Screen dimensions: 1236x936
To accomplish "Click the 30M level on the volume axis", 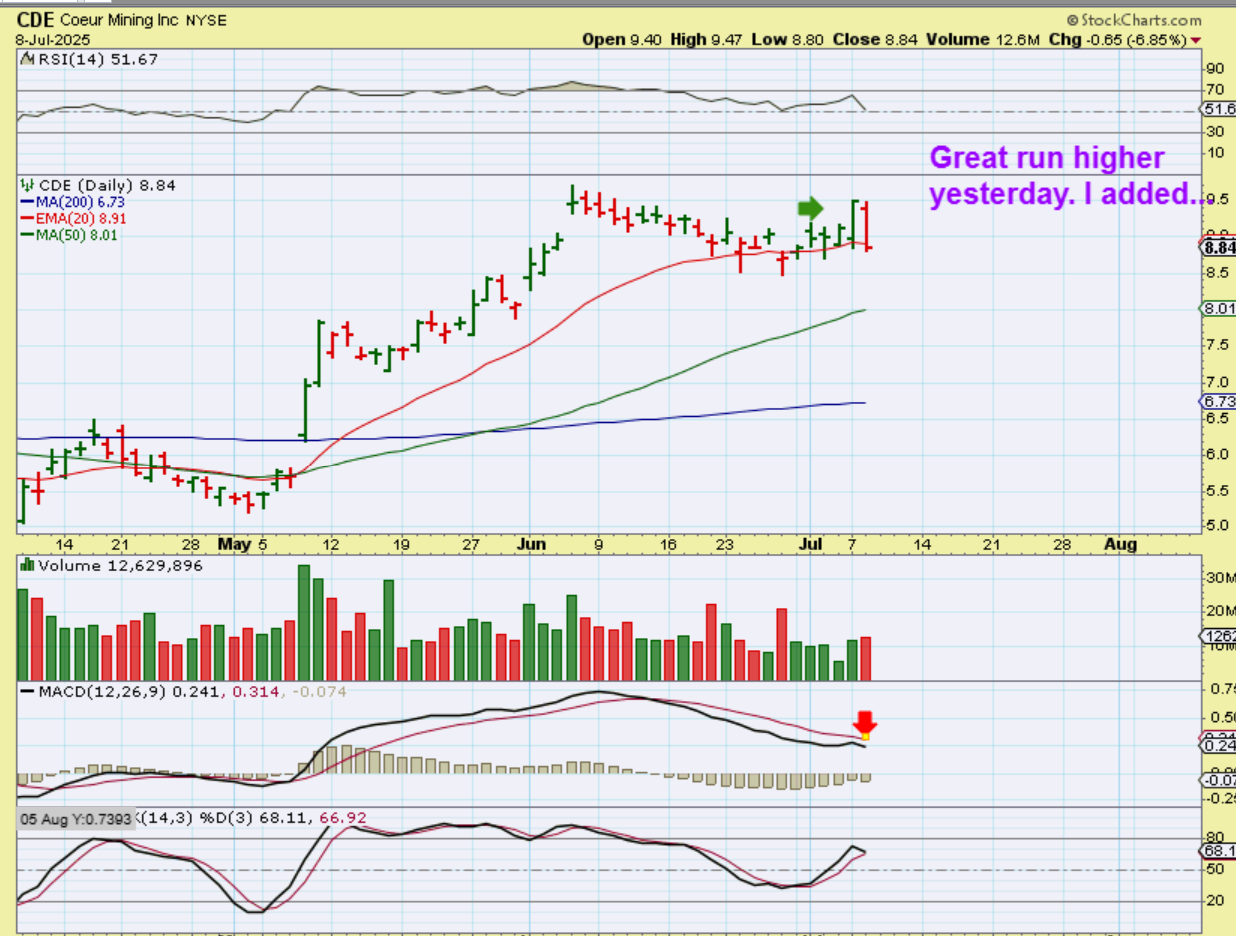I will (x=1219, y=578).
